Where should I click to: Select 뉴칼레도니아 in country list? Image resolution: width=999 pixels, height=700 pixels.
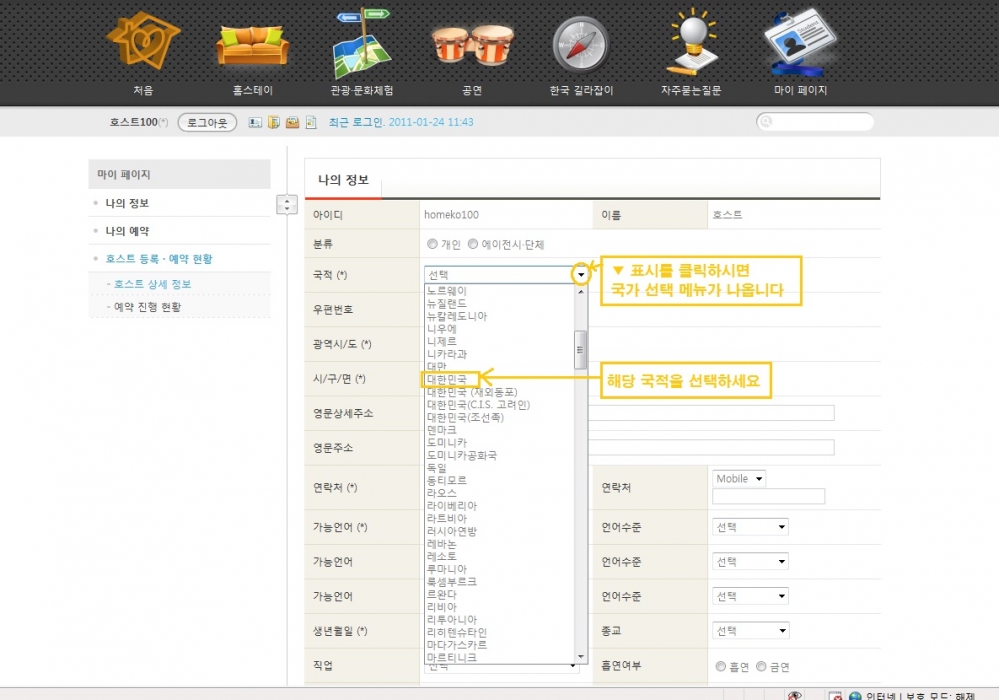pyautogui.click(x=457, y=316)
